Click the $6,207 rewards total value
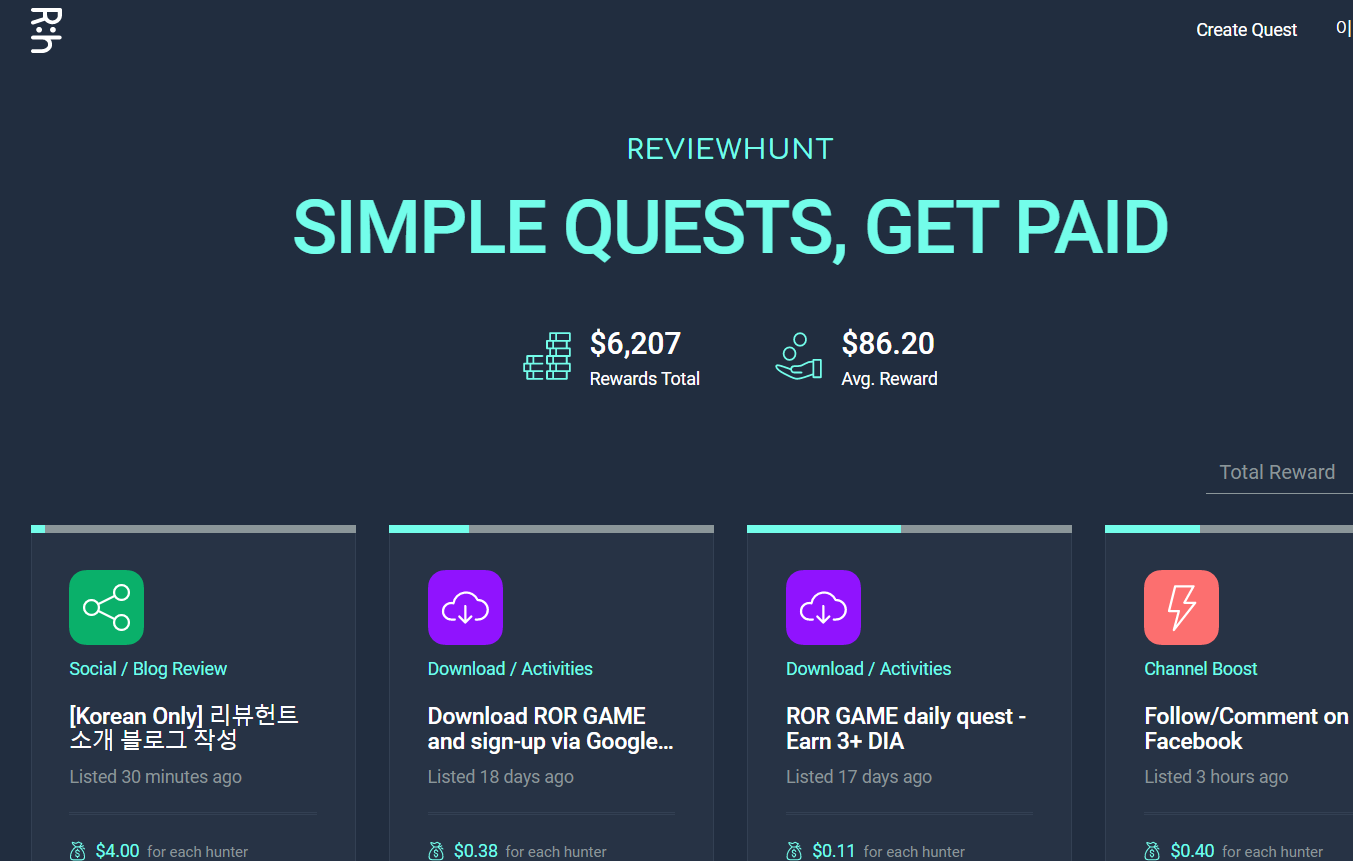This screenshot has height=861, width=1353. tap(635, 344)
